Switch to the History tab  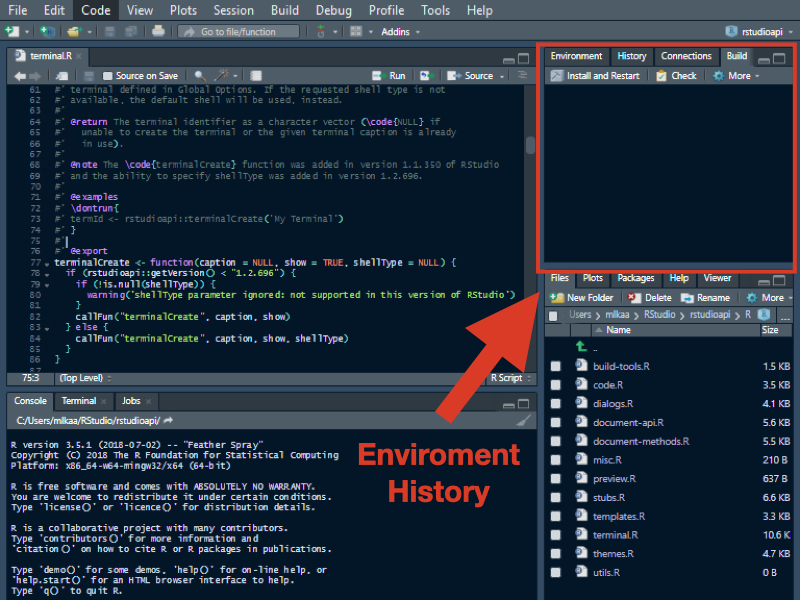(632, 56)
